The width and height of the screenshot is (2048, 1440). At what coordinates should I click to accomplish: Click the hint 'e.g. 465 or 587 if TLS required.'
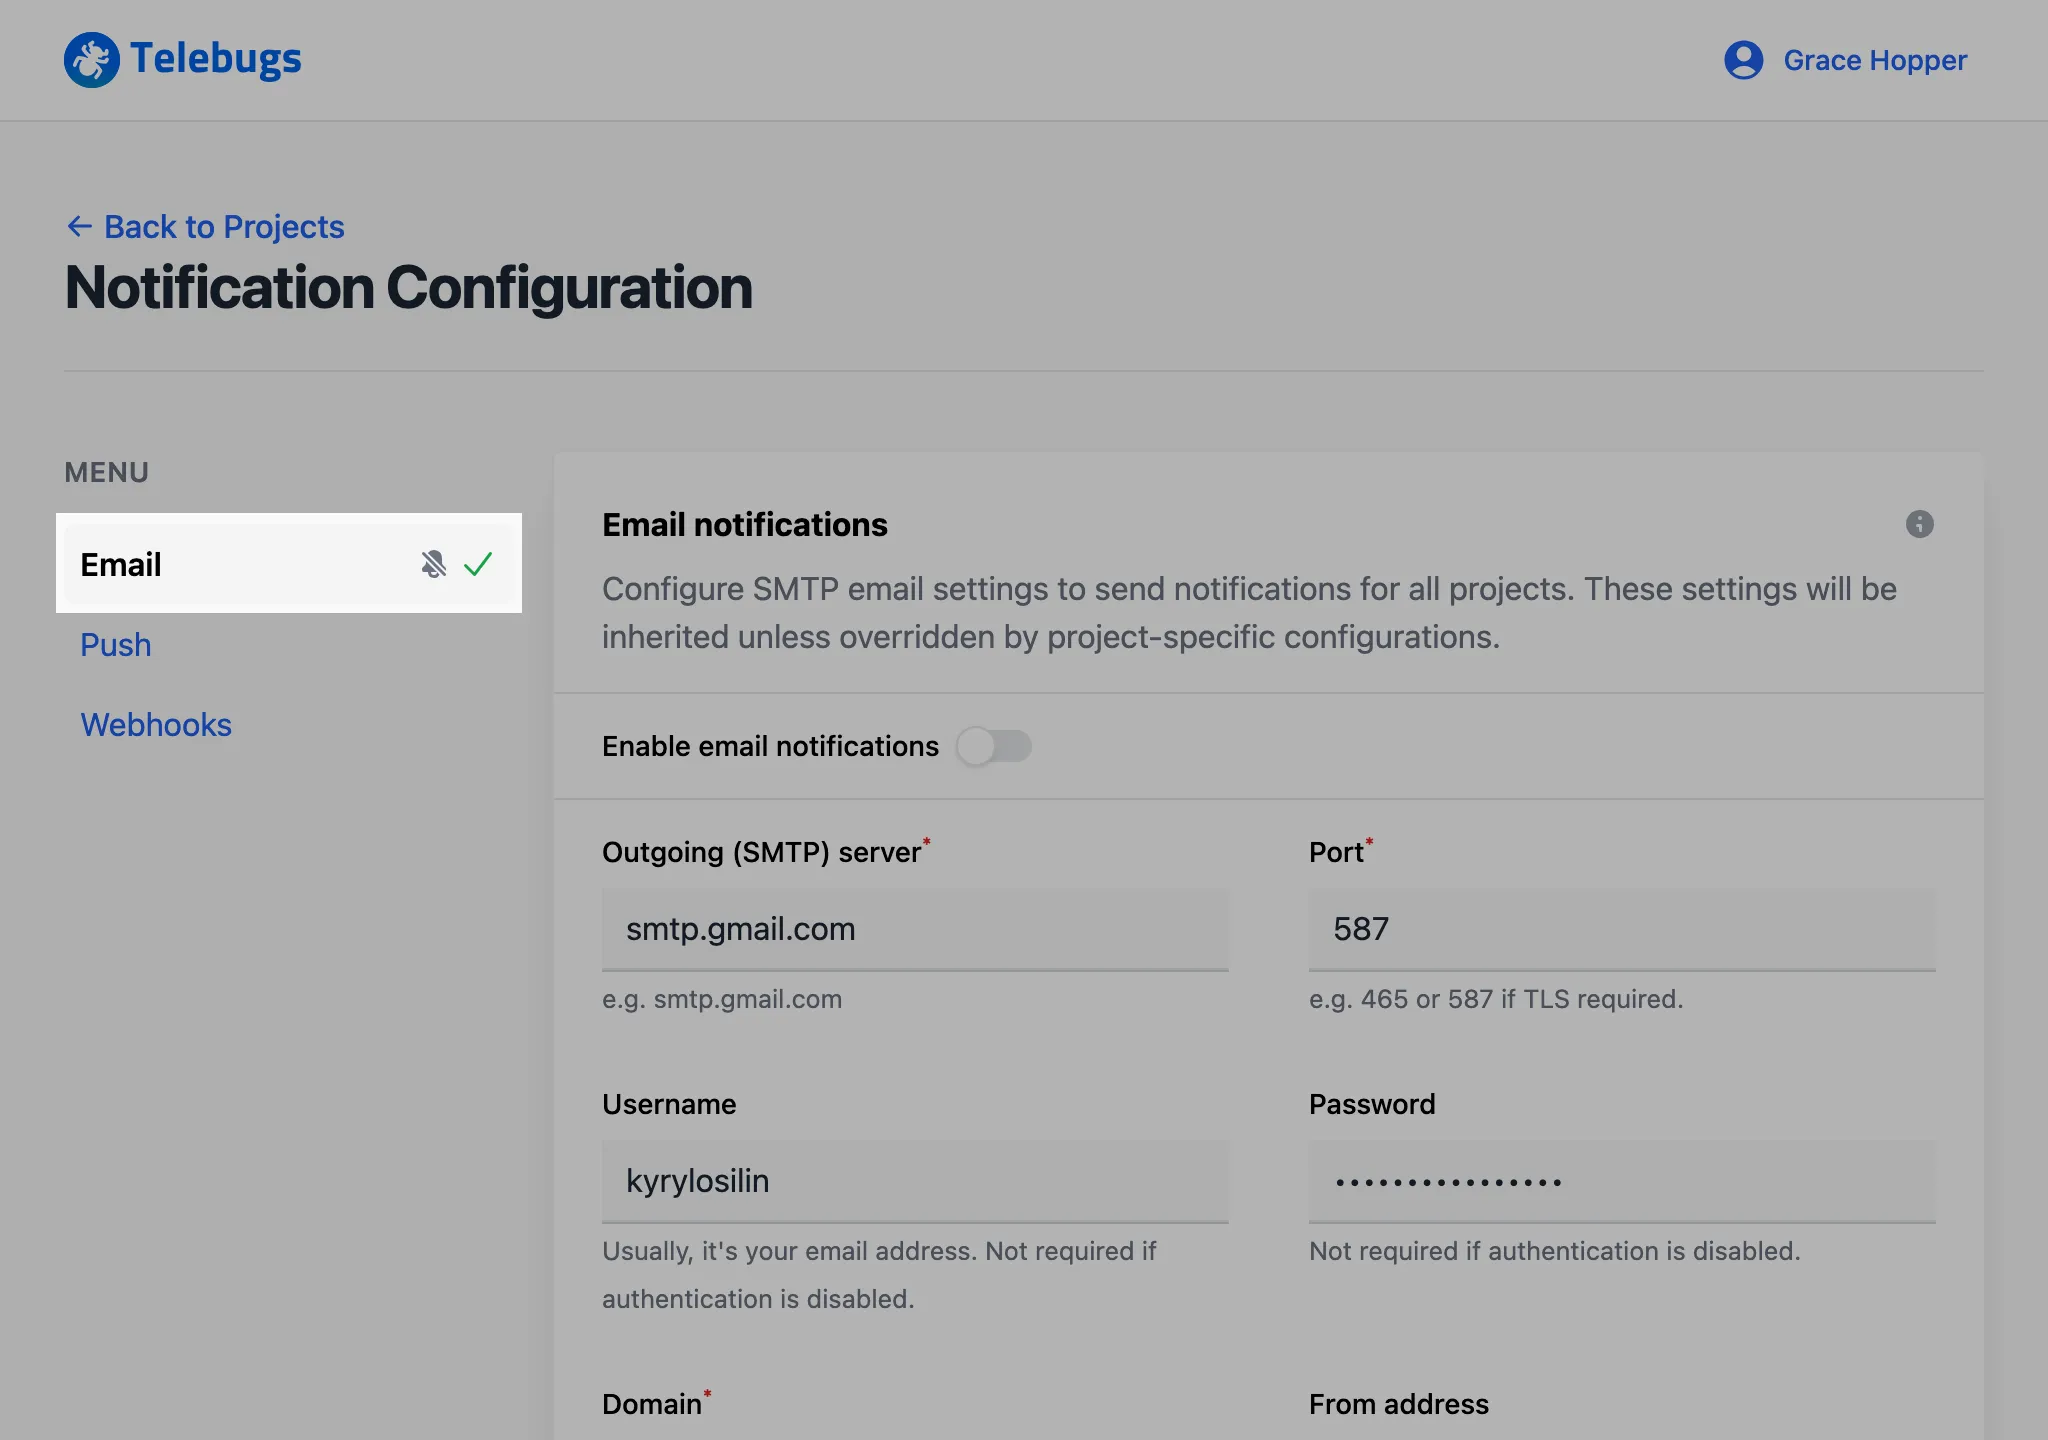(x=1496, y=999)
